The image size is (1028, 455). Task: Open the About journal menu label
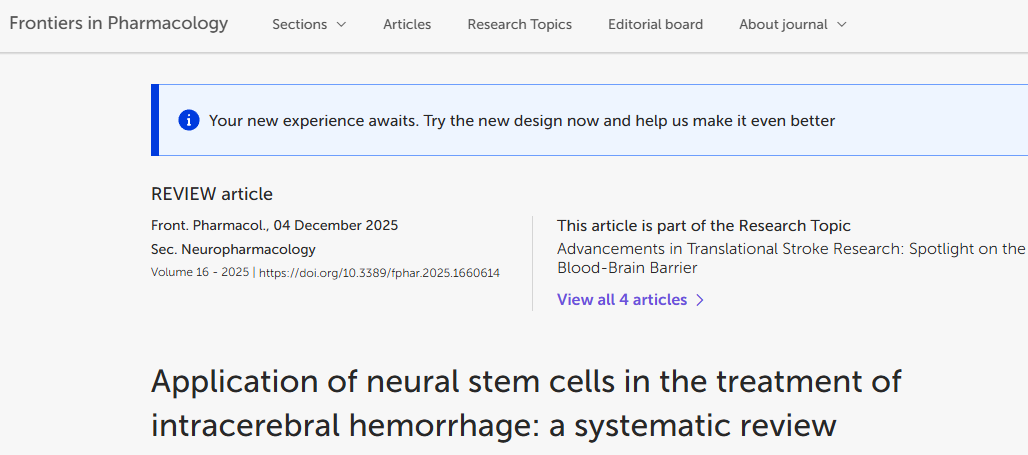click(784, 24)
